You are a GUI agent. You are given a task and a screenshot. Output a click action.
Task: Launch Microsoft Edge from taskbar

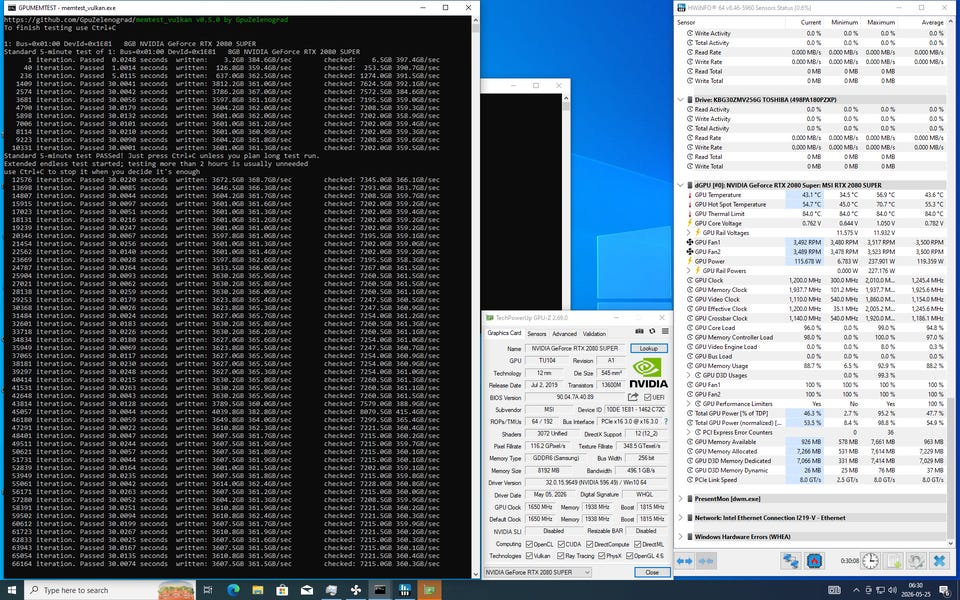point(233,590)
